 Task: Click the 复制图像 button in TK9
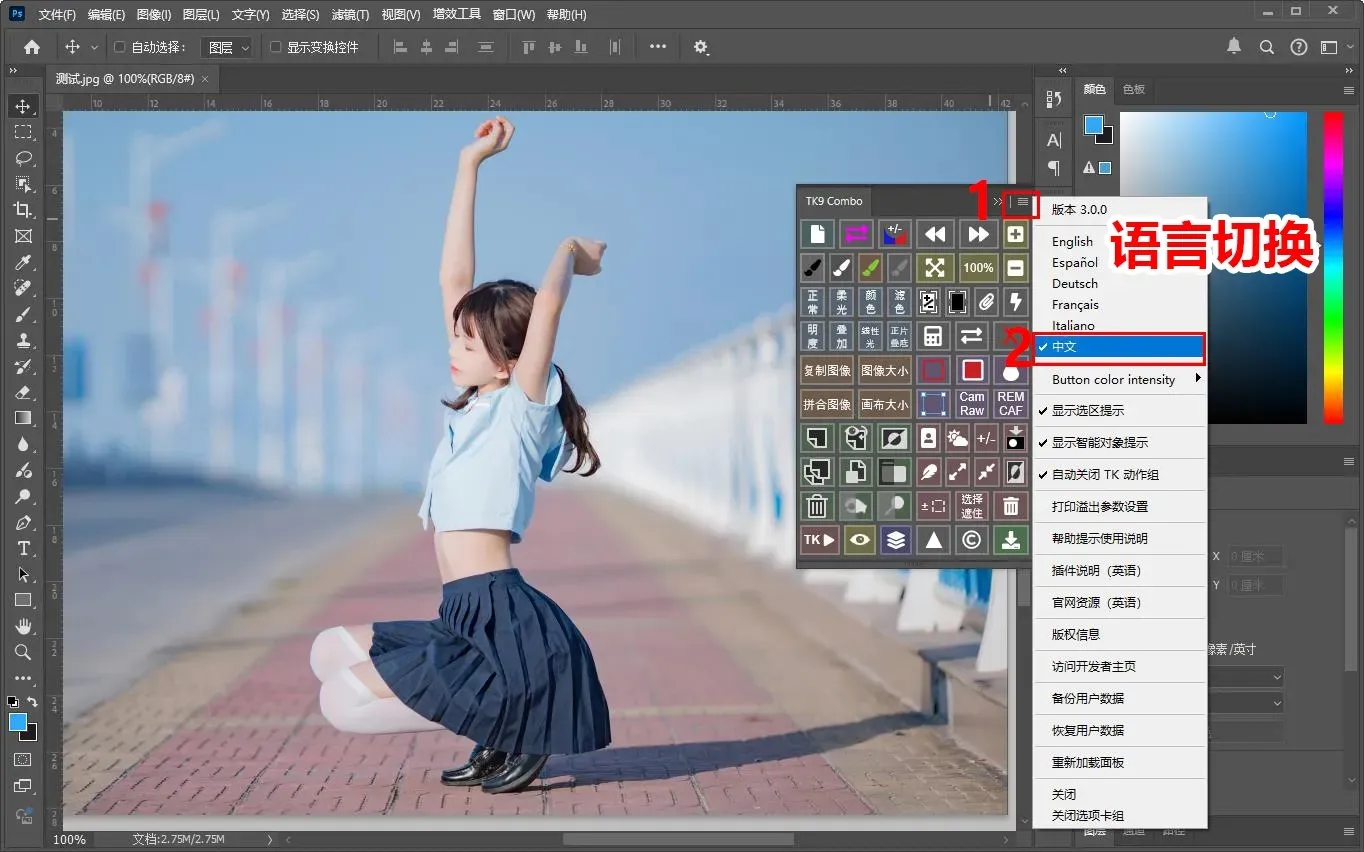pyautogui.click(x=826, y=370)
